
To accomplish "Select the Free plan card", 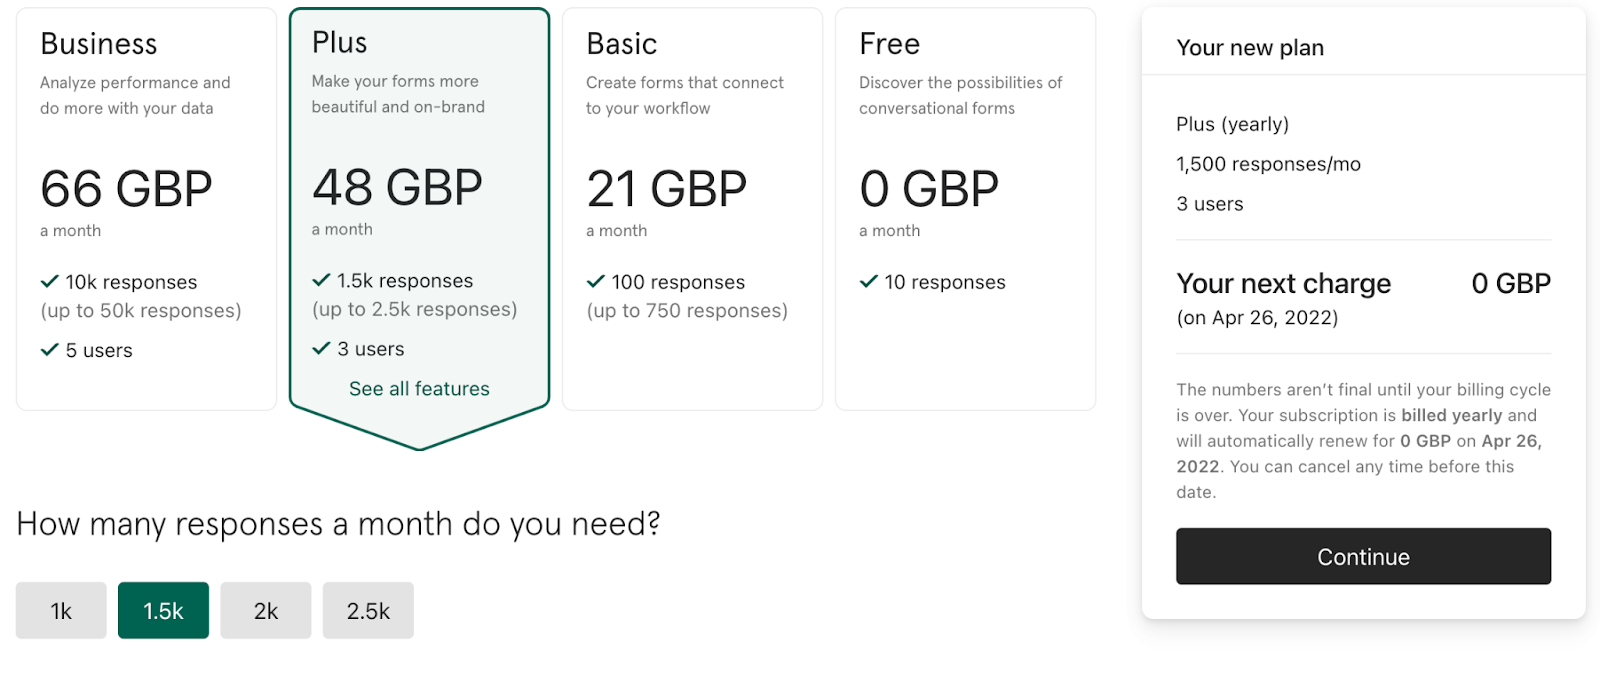I will click(965, 209).
